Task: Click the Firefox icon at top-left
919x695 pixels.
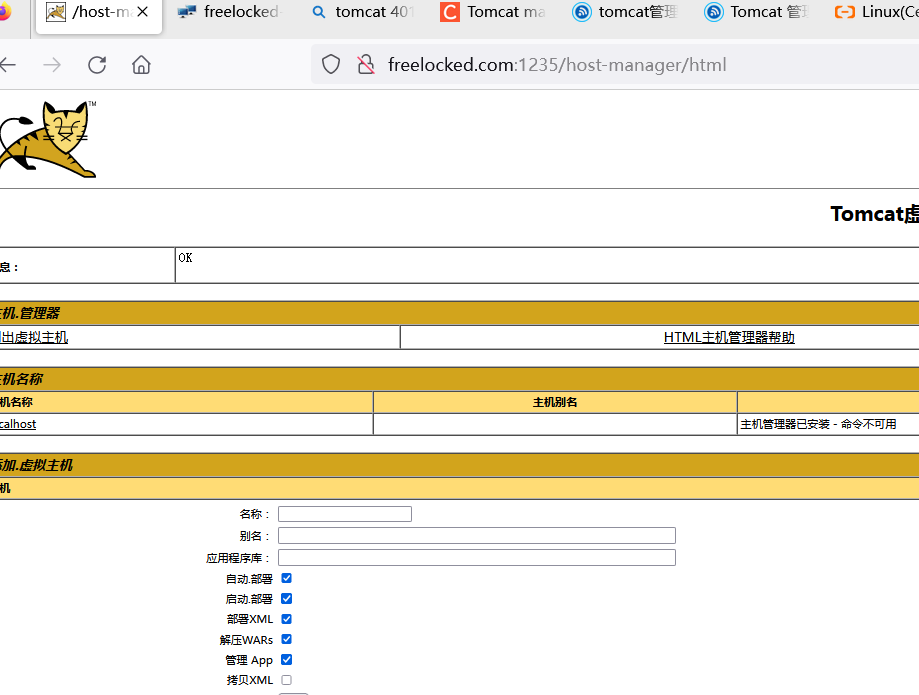Action: point(5,12)
